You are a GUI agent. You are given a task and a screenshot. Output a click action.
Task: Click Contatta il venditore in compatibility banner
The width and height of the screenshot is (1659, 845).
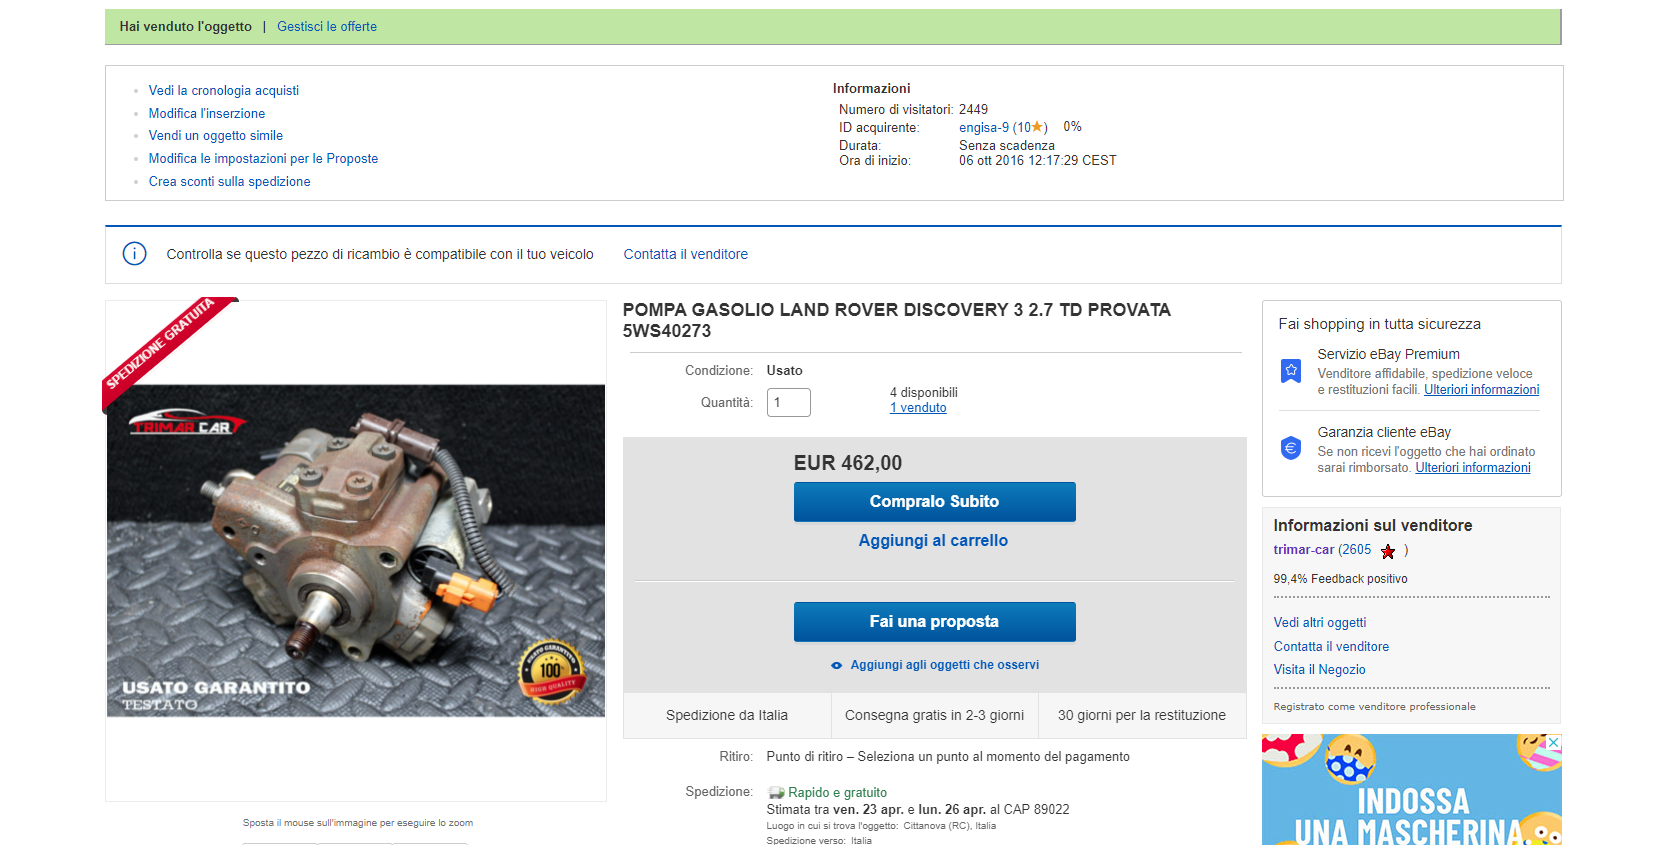point(685,254)
